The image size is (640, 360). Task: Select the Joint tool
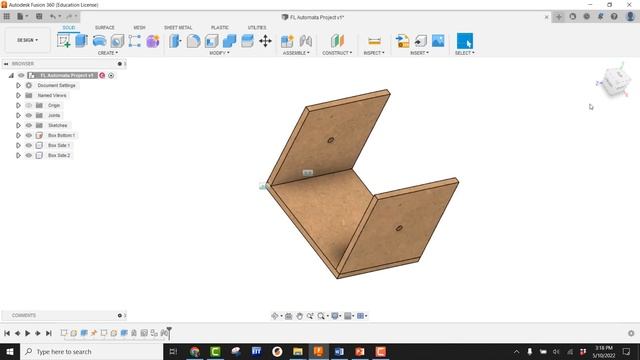point(305,41)
